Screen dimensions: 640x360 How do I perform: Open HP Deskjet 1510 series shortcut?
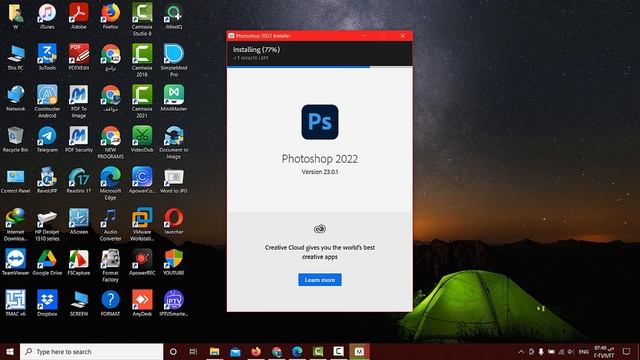click(47, 224)
